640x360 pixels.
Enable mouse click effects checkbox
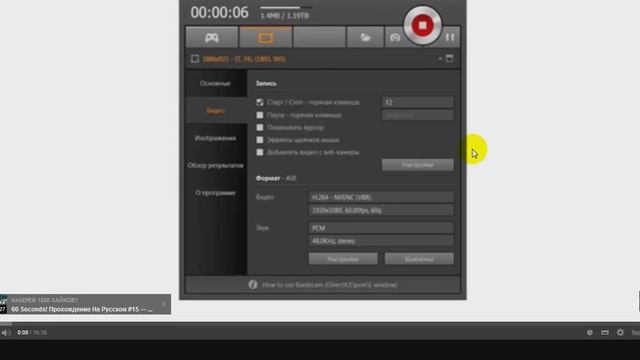[x=260, y=140]
